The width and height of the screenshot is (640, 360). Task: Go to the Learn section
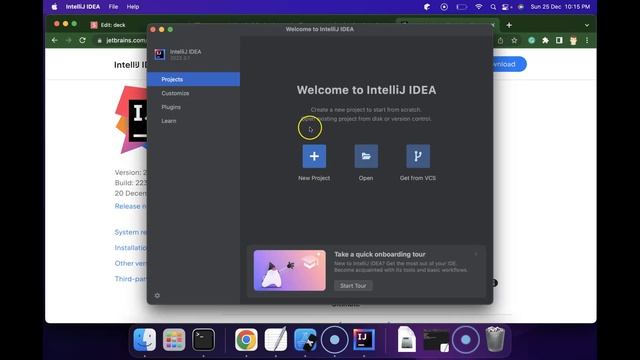pos(169,121)
